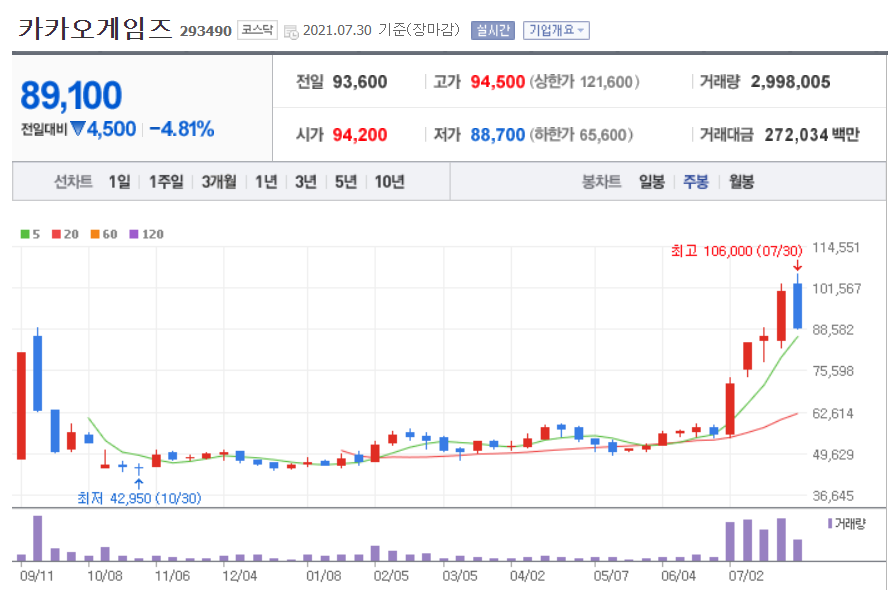
Task: Select the 5년 line chart tab
Action: [x=346, y=182]
